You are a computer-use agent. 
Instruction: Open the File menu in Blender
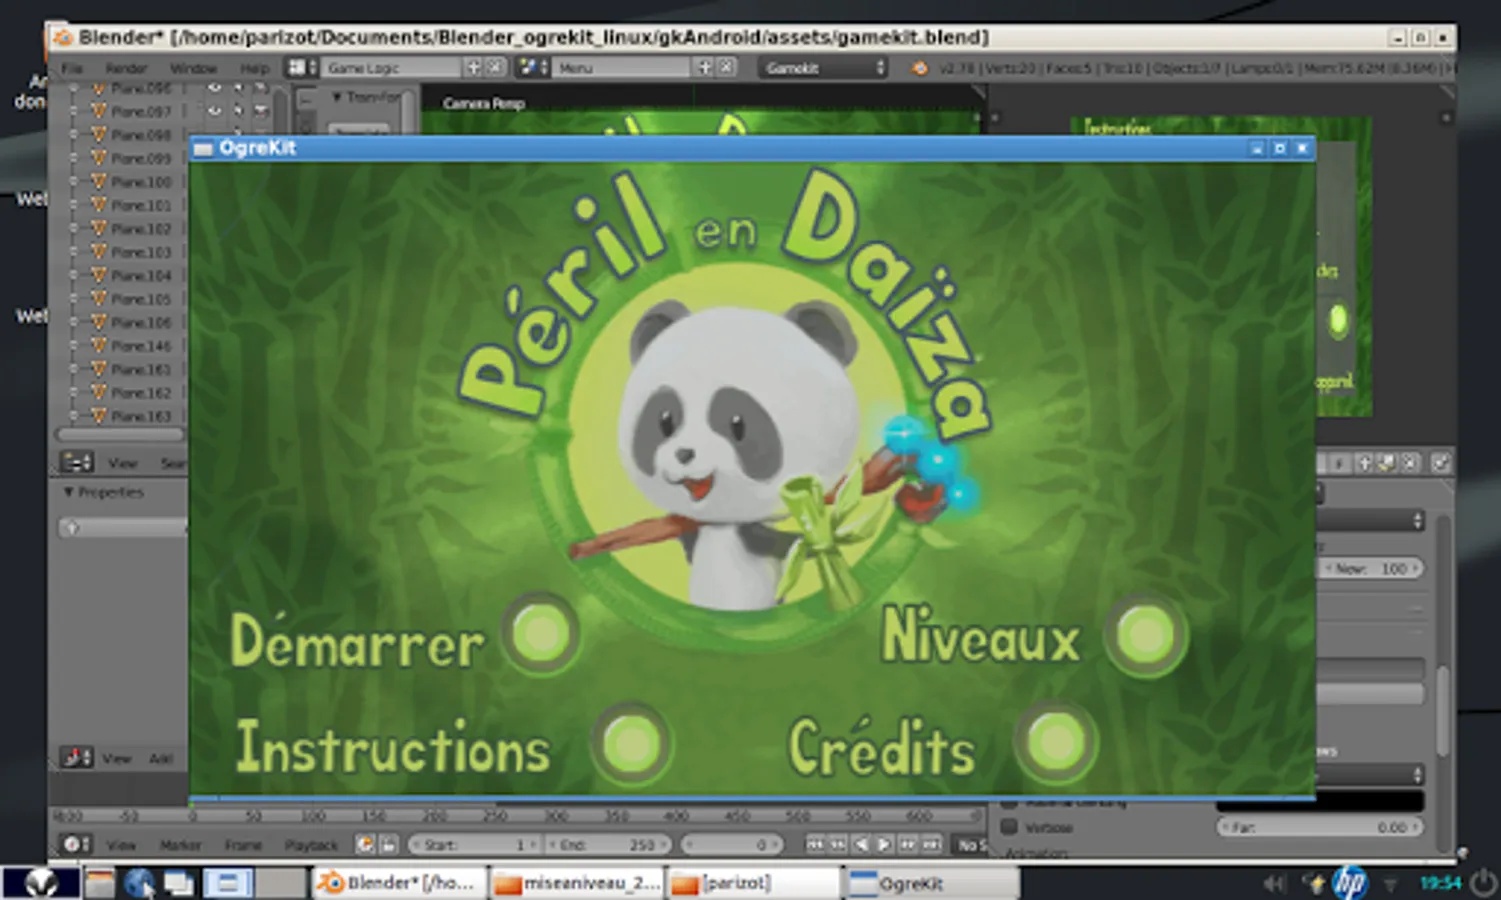(72, 68)
